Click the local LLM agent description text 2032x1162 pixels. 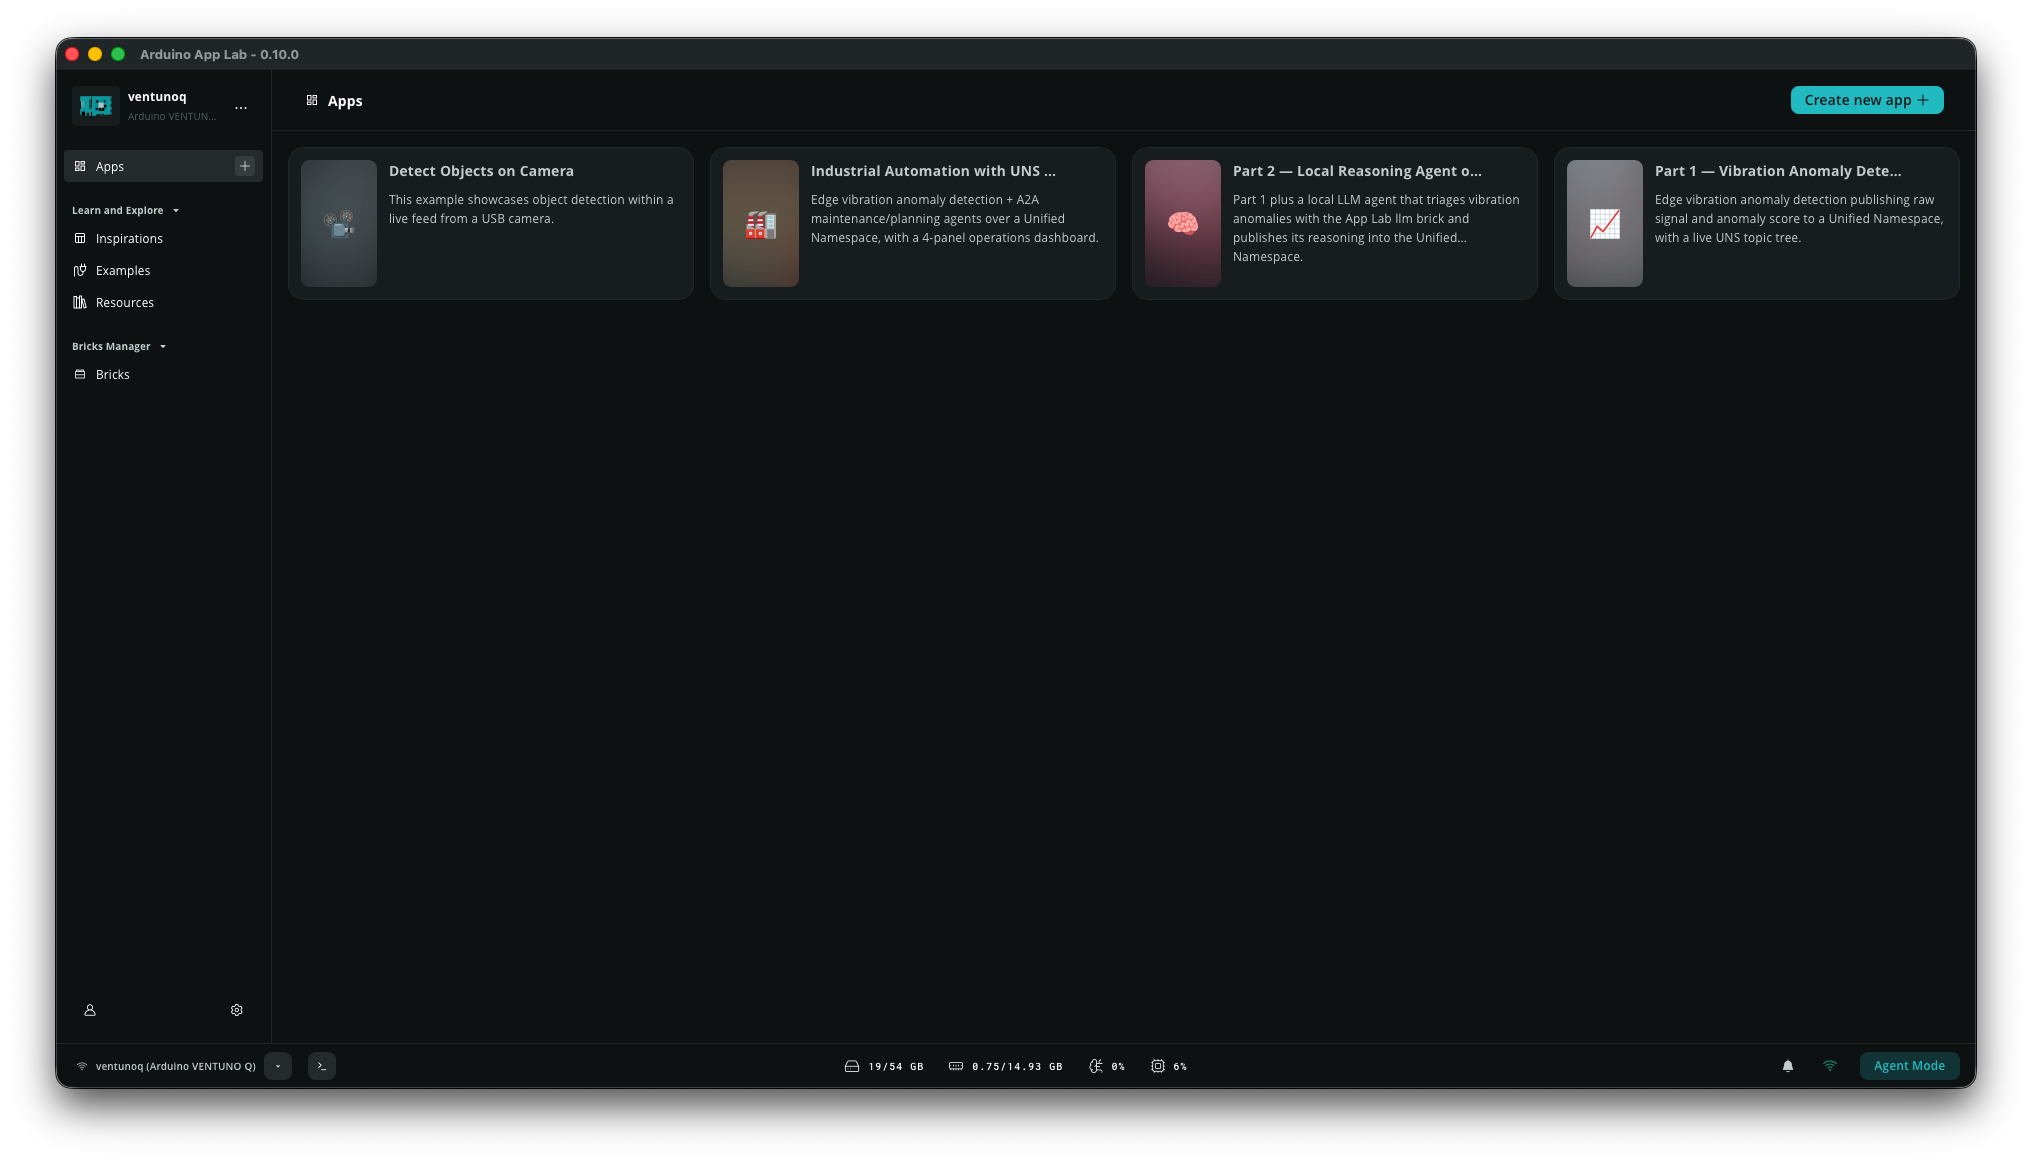tap(1376, 228)
